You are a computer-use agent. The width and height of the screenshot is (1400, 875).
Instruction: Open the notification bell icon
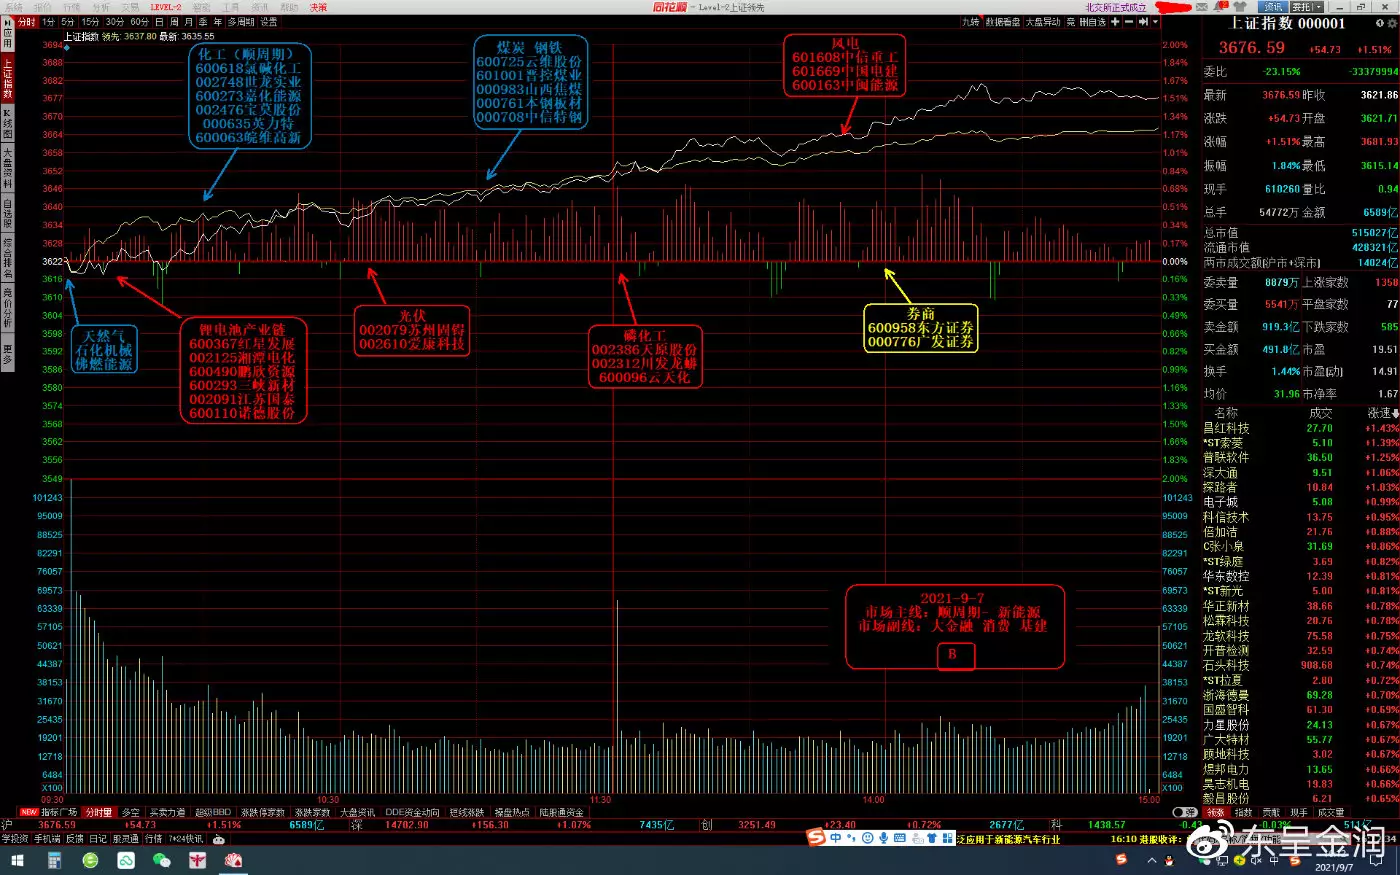(x=1221, y=7)
